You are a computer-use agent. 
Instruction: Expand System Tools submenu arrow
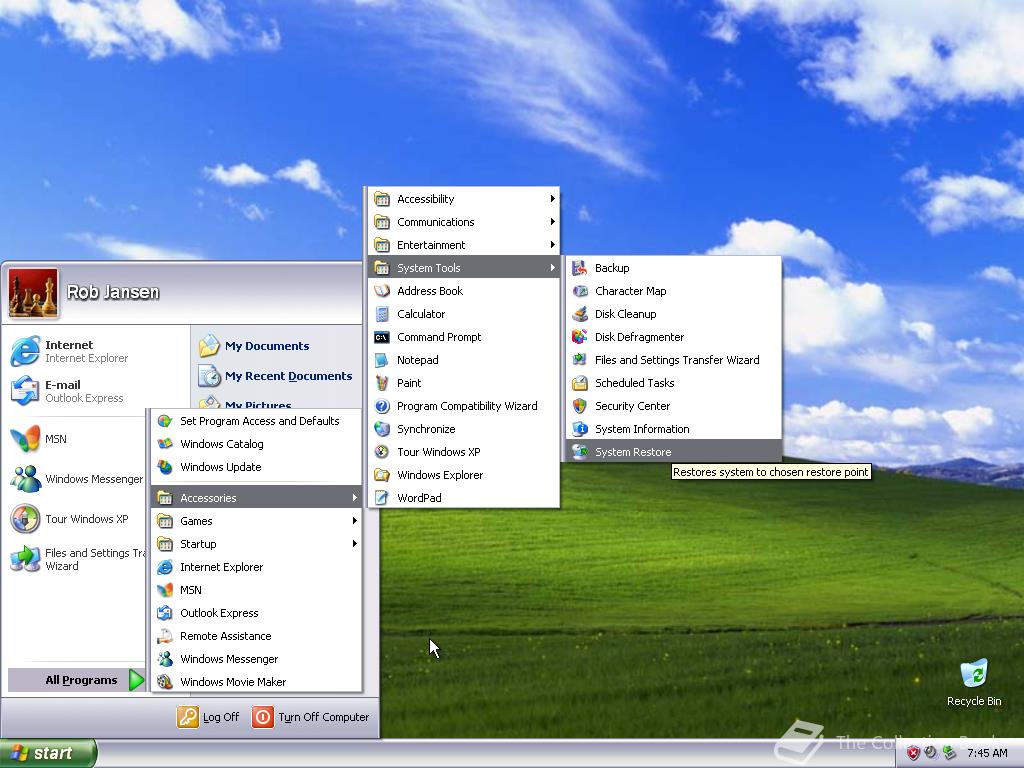tap(552, 268)
